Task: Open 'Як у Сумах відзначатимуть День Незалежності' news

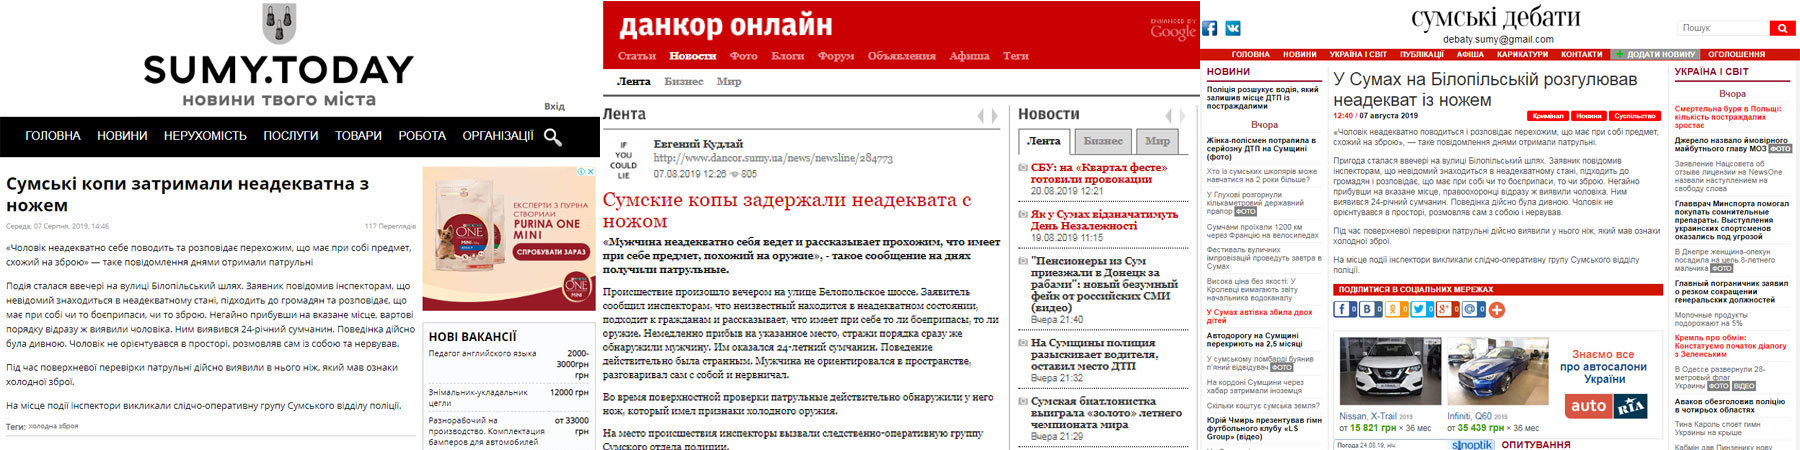Action: pos(1104,220)
